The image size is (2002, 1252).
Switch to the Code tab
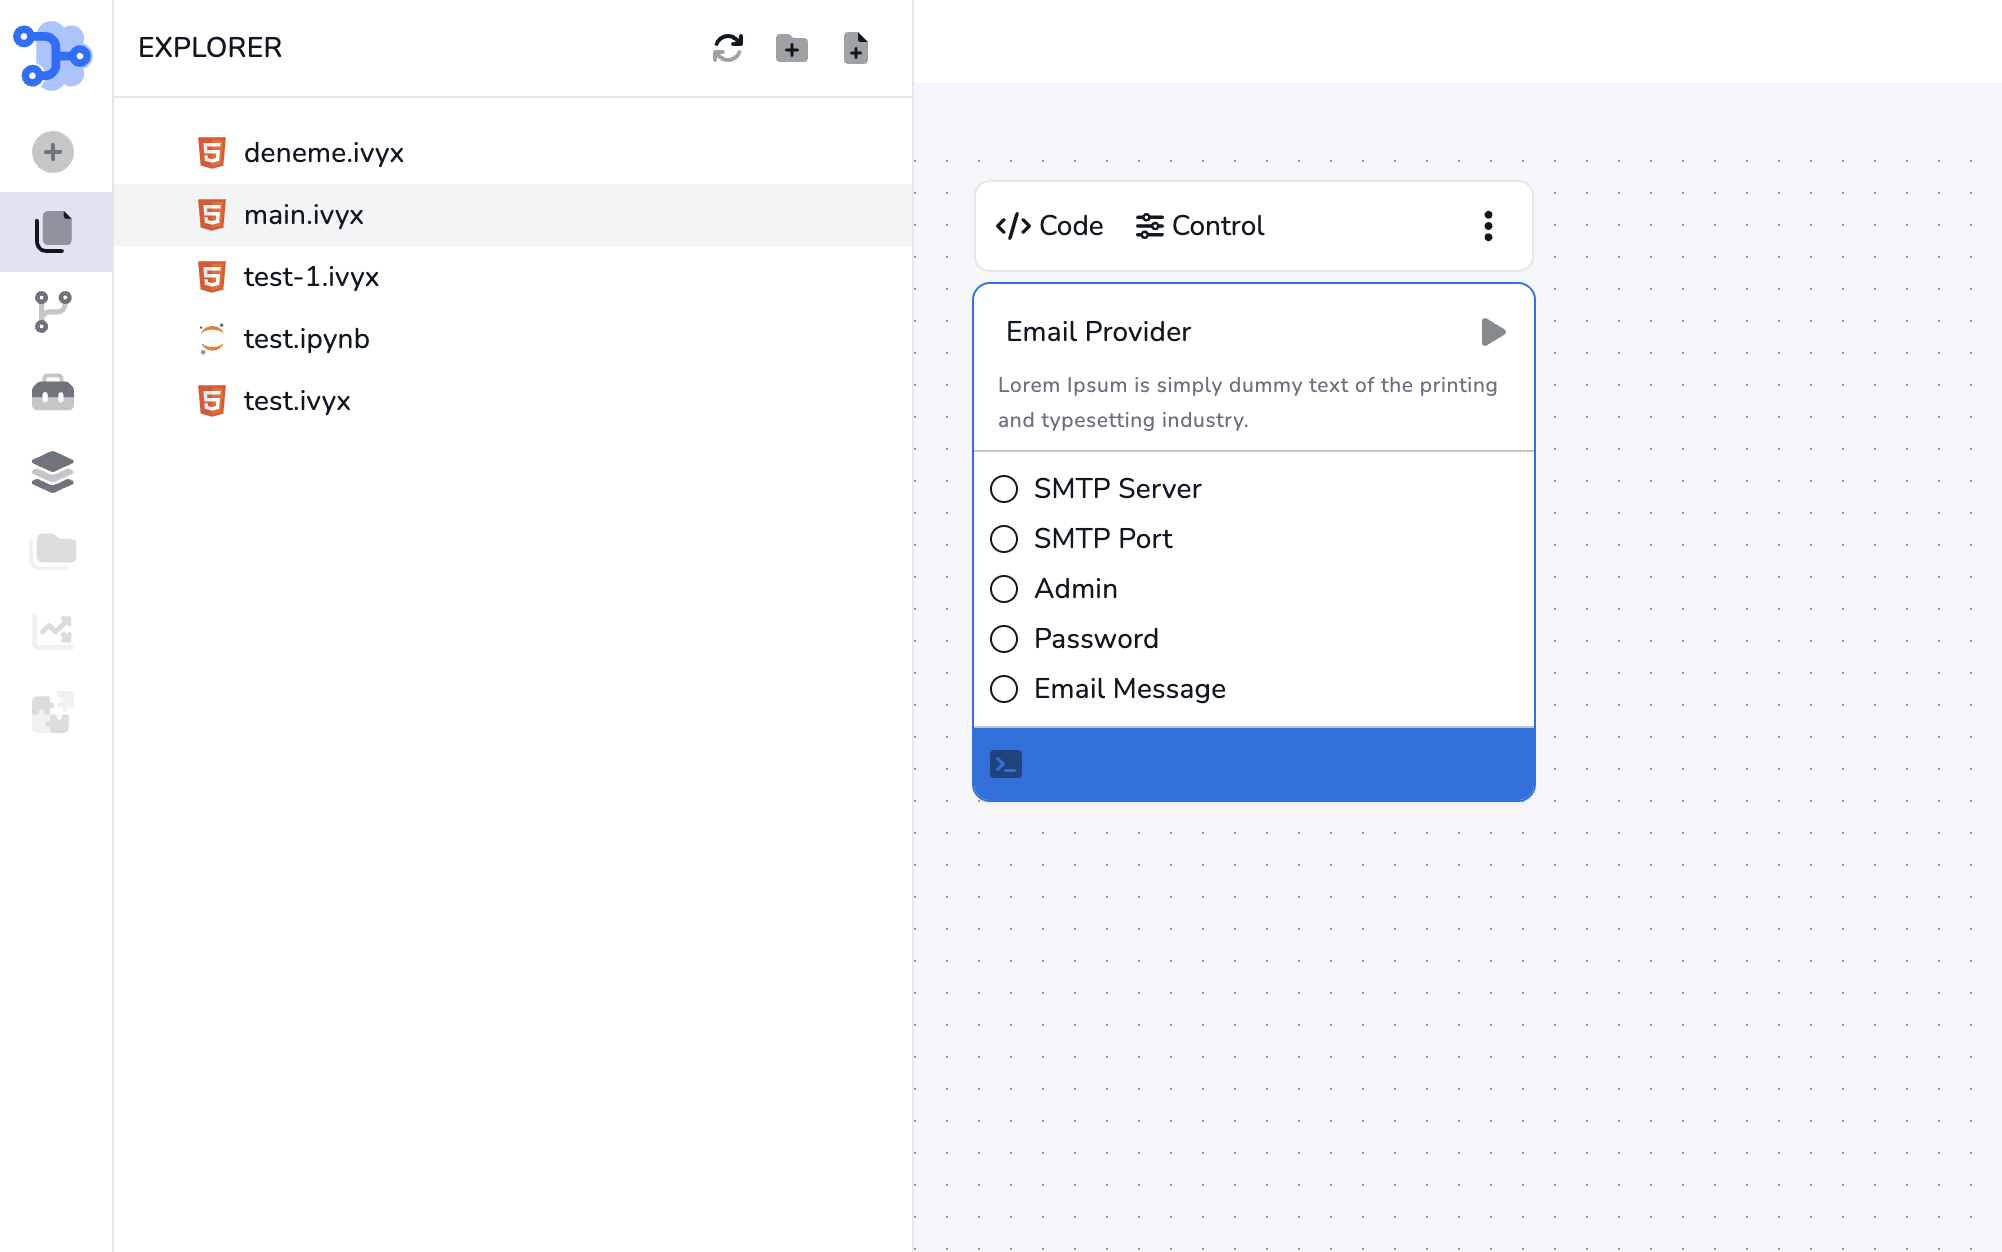(x=1048, y=226)
